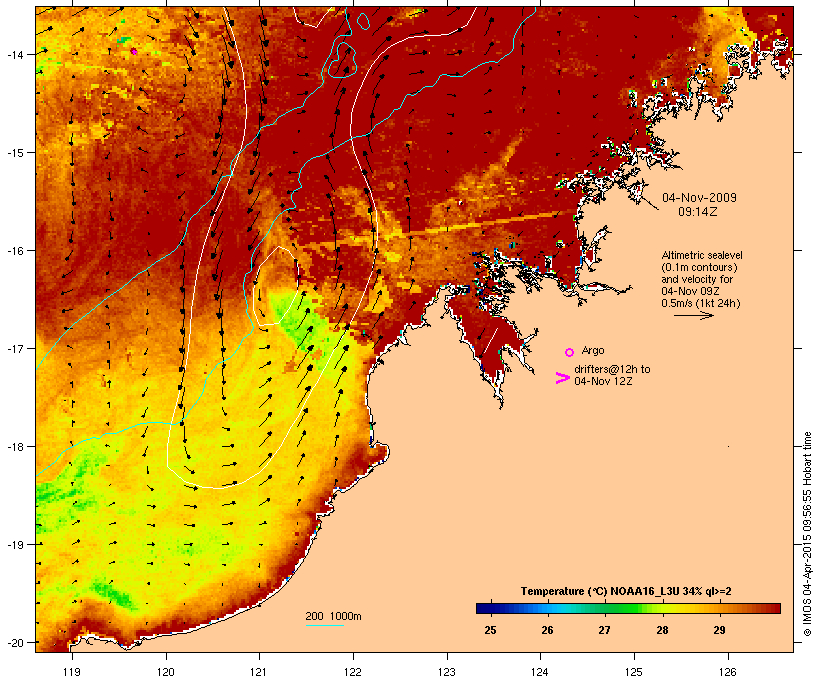Image resolution: width=820 pixels, height=680 pixels.
Task: Click the magenta Argo float dot near 14°S
Action: coord(134,51)
